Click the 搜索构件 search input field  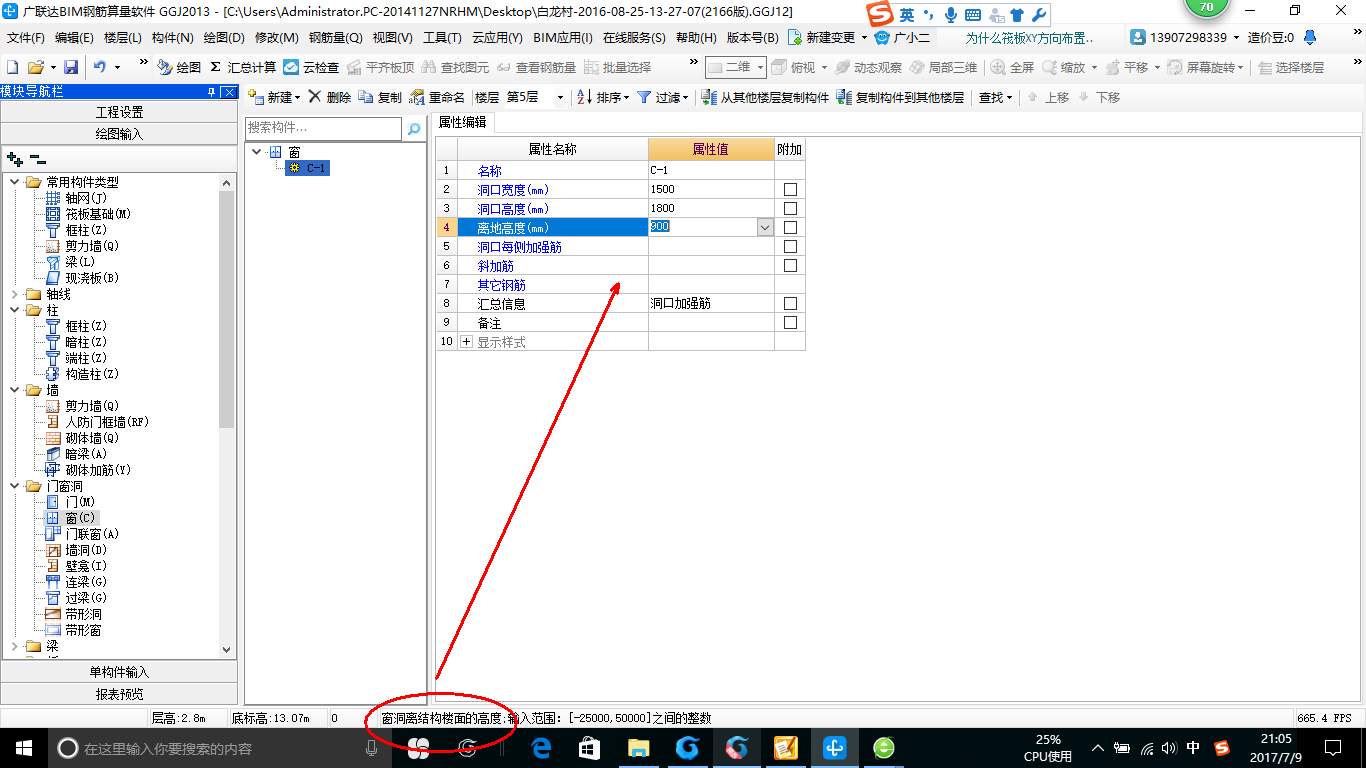coord(323,128)
